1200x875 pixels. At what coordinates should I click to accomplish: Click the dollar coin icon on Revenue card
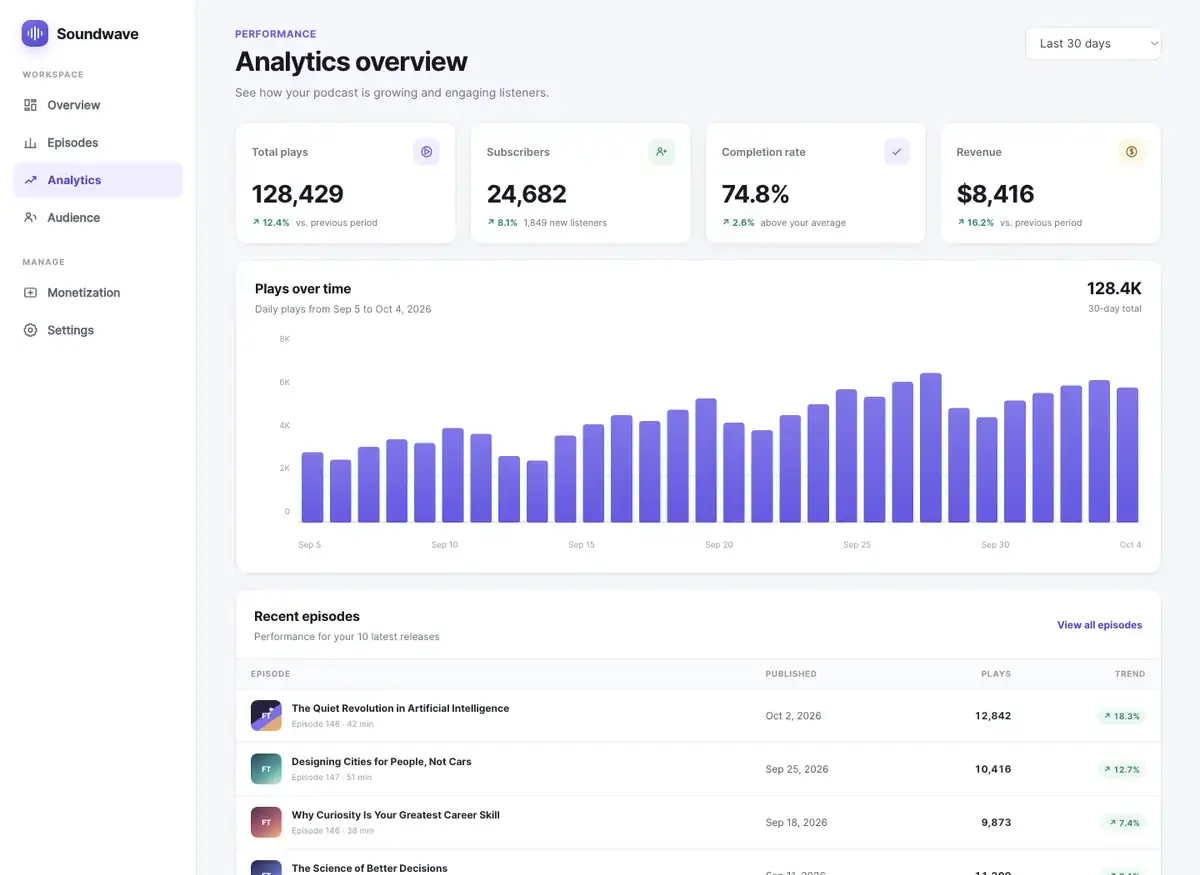pos(1132,152)
